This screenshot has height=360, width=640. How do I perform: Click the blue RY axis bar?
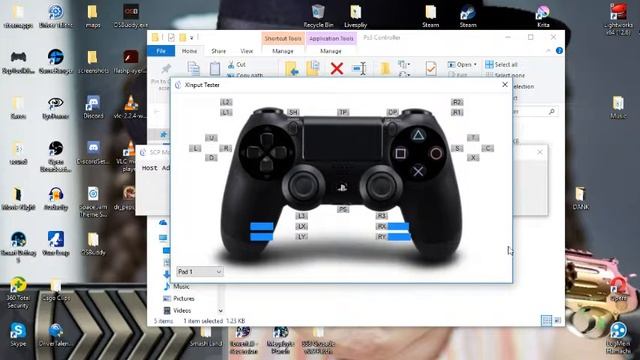399,236
